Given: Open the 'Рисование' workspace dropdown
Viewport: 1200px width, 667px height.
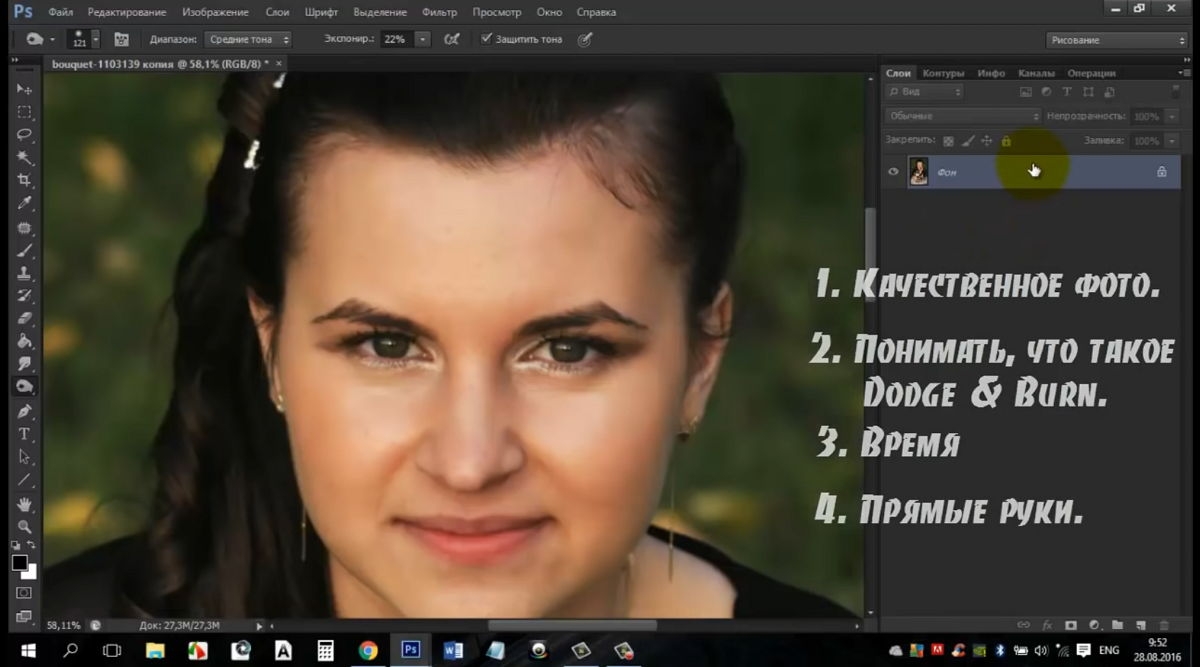Looking at the screenshot, I should pyautogui.click(x=1117, y=40).
